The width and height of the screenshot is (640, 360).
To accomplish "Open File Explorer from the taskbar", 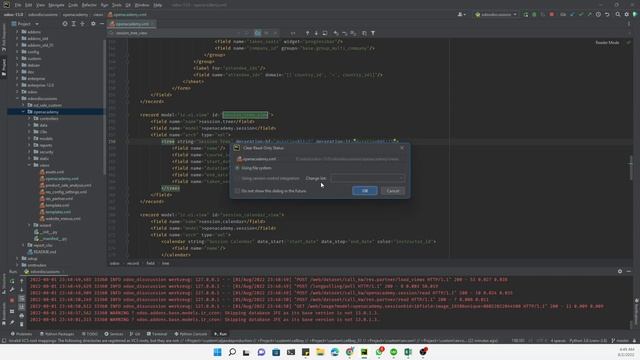I will pos(320,352).
